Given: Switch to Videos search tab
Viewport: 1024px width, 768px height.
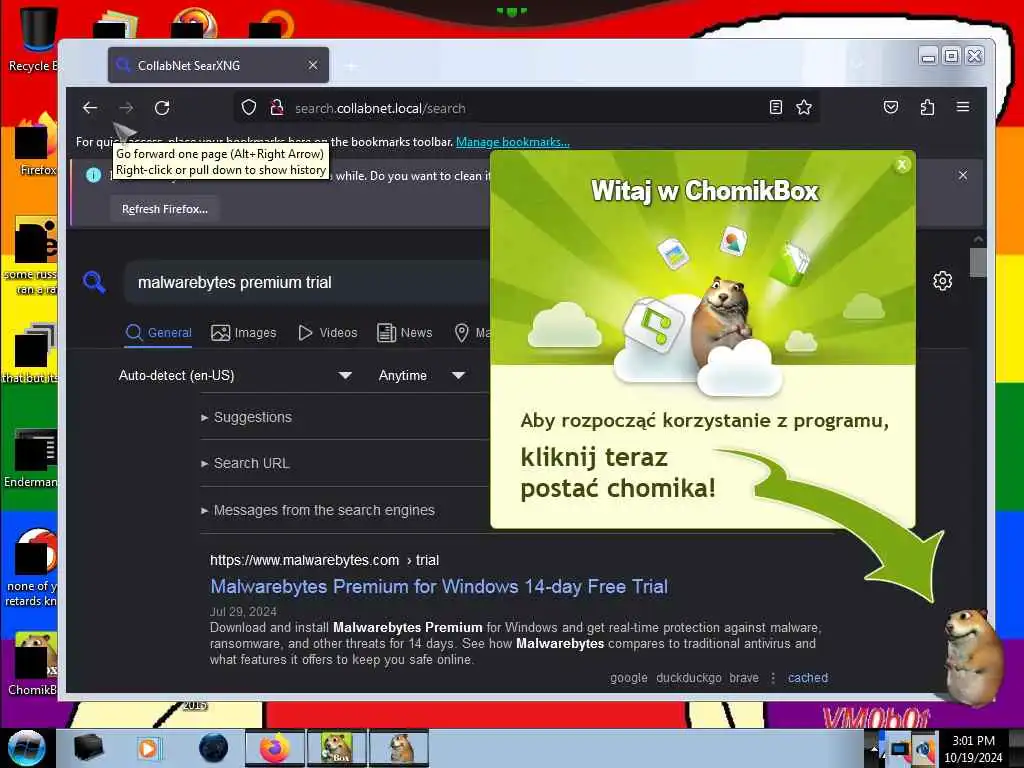Looking at the screenshot, I should (328, 332).
